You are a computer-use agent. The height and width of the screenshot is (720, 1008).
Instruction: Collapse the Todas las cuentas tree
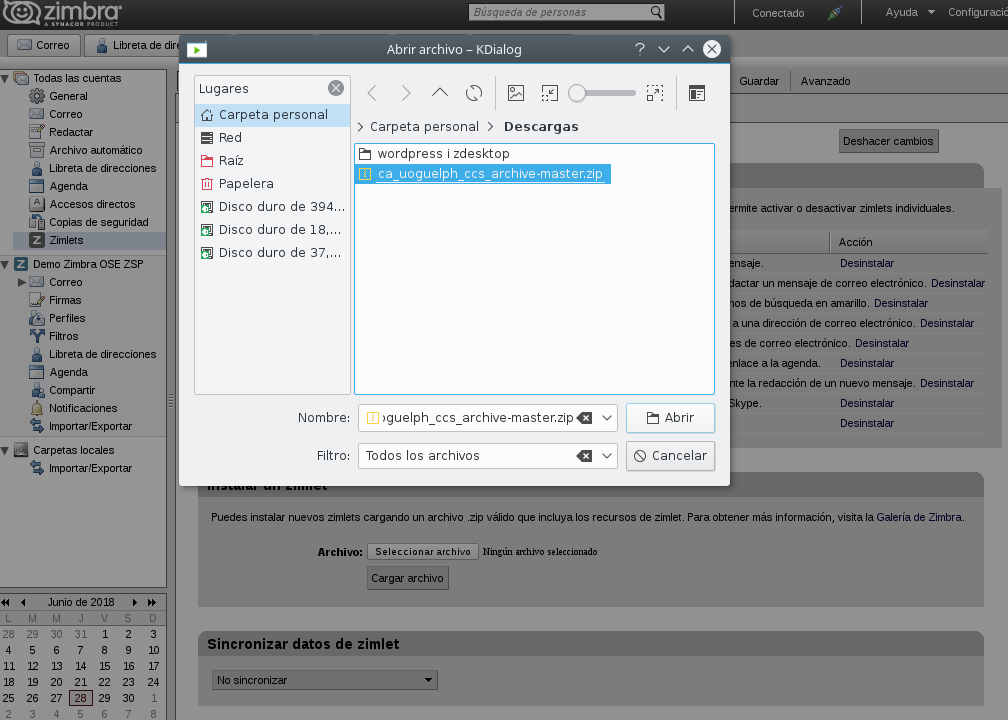coord(5,78)
